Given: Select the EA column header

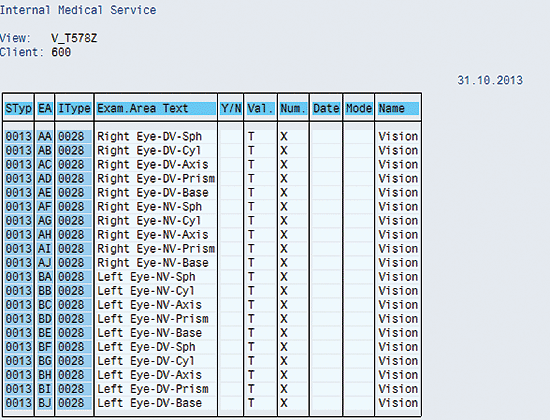Looking at the screenshot, I should click(45, 108).
